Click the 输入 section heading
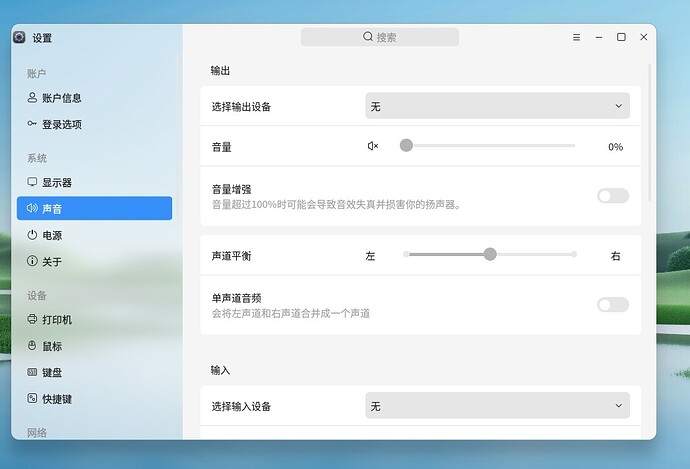 point(220,370)
